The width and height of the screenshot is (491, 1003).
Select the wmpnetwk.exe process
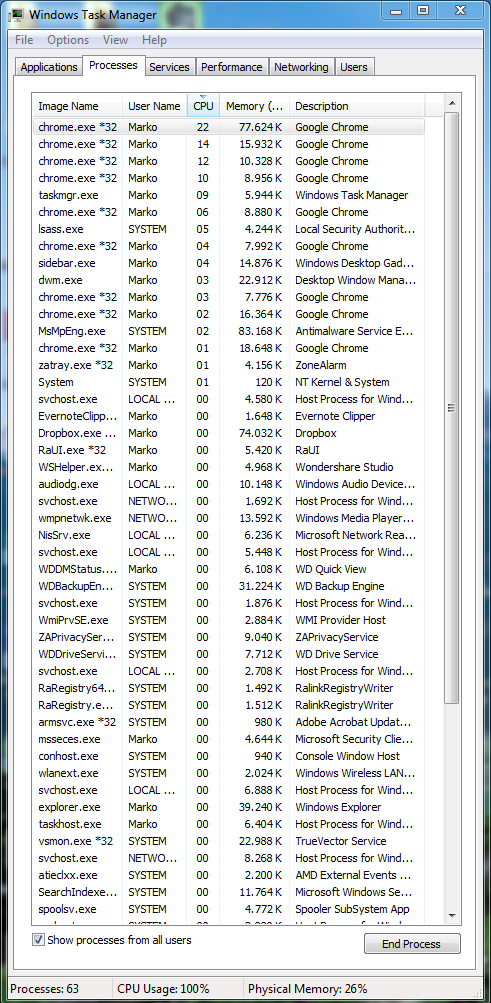[228, 518]
